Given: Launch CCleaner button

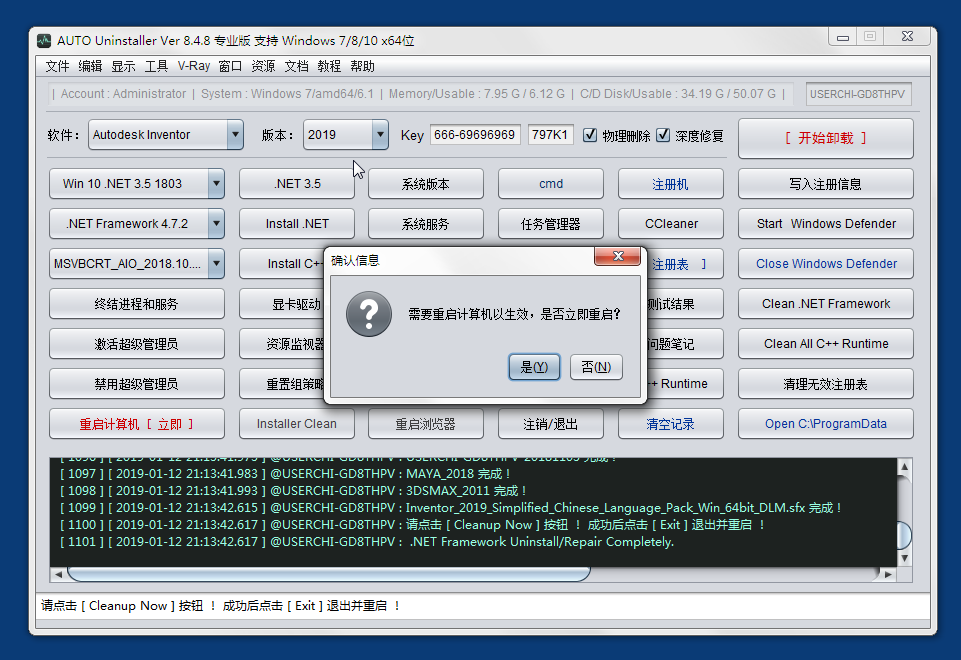Looking at the screenshot, I should click(x=670, y=224).
